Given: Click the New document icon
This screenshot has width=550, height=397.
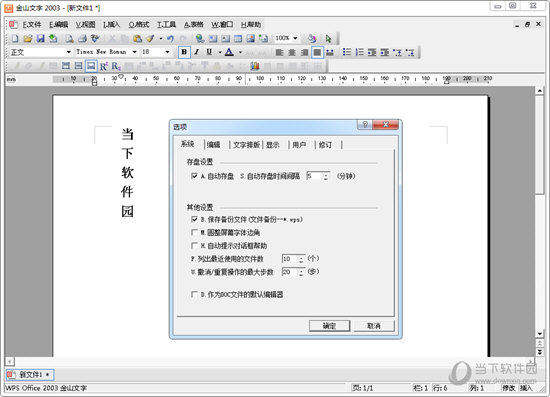Looking at the screenshot, I should (x=15, y=39).
